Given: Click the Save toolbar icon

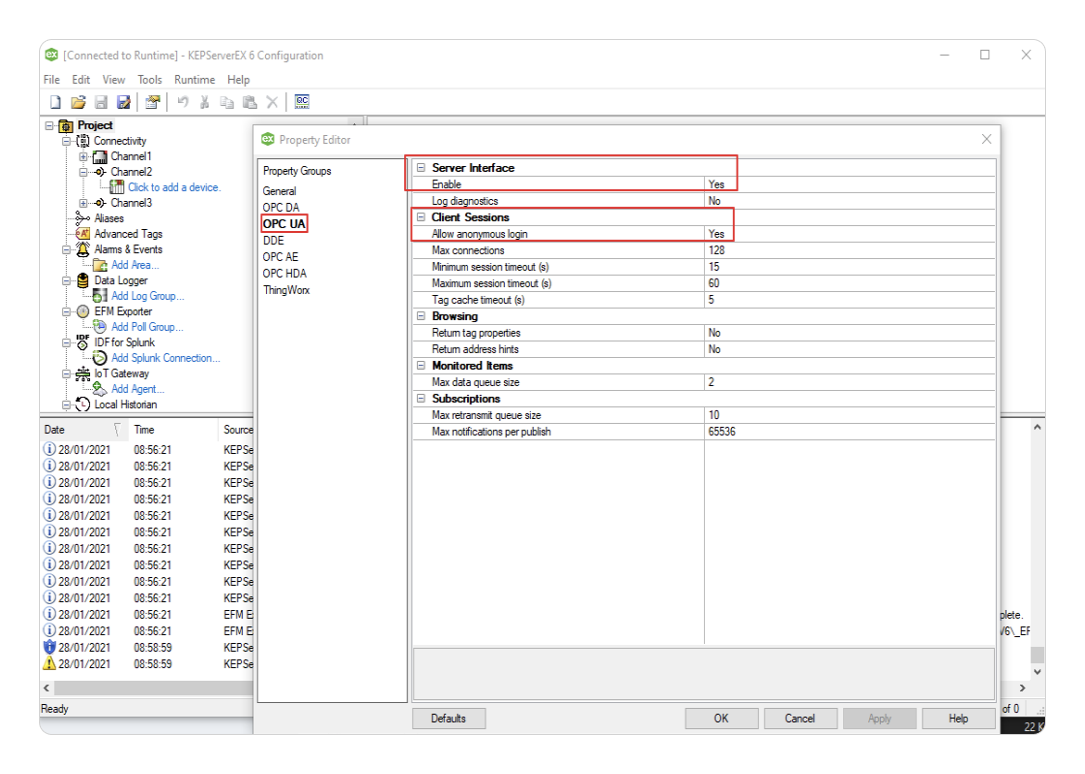Looking at the screenshot, I should (101, 102).
